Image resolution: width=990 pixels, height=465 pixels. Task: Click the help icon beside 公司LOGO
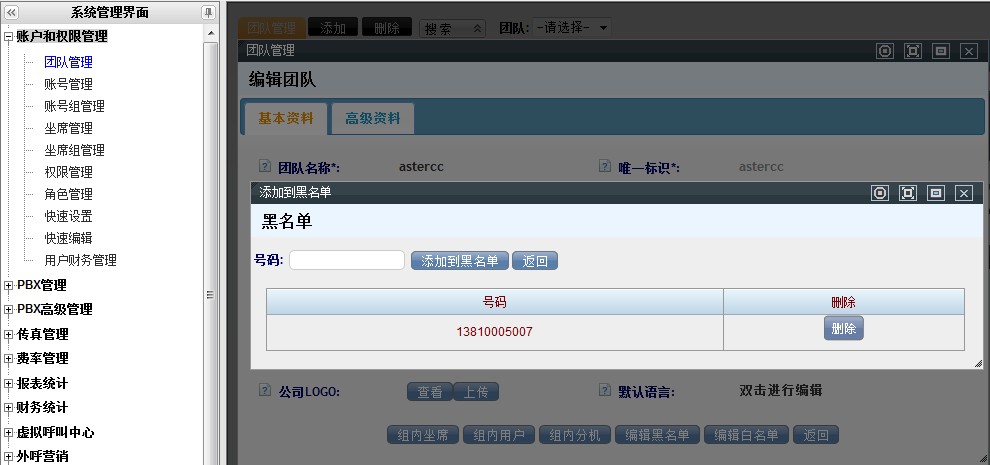pos(265,391)
